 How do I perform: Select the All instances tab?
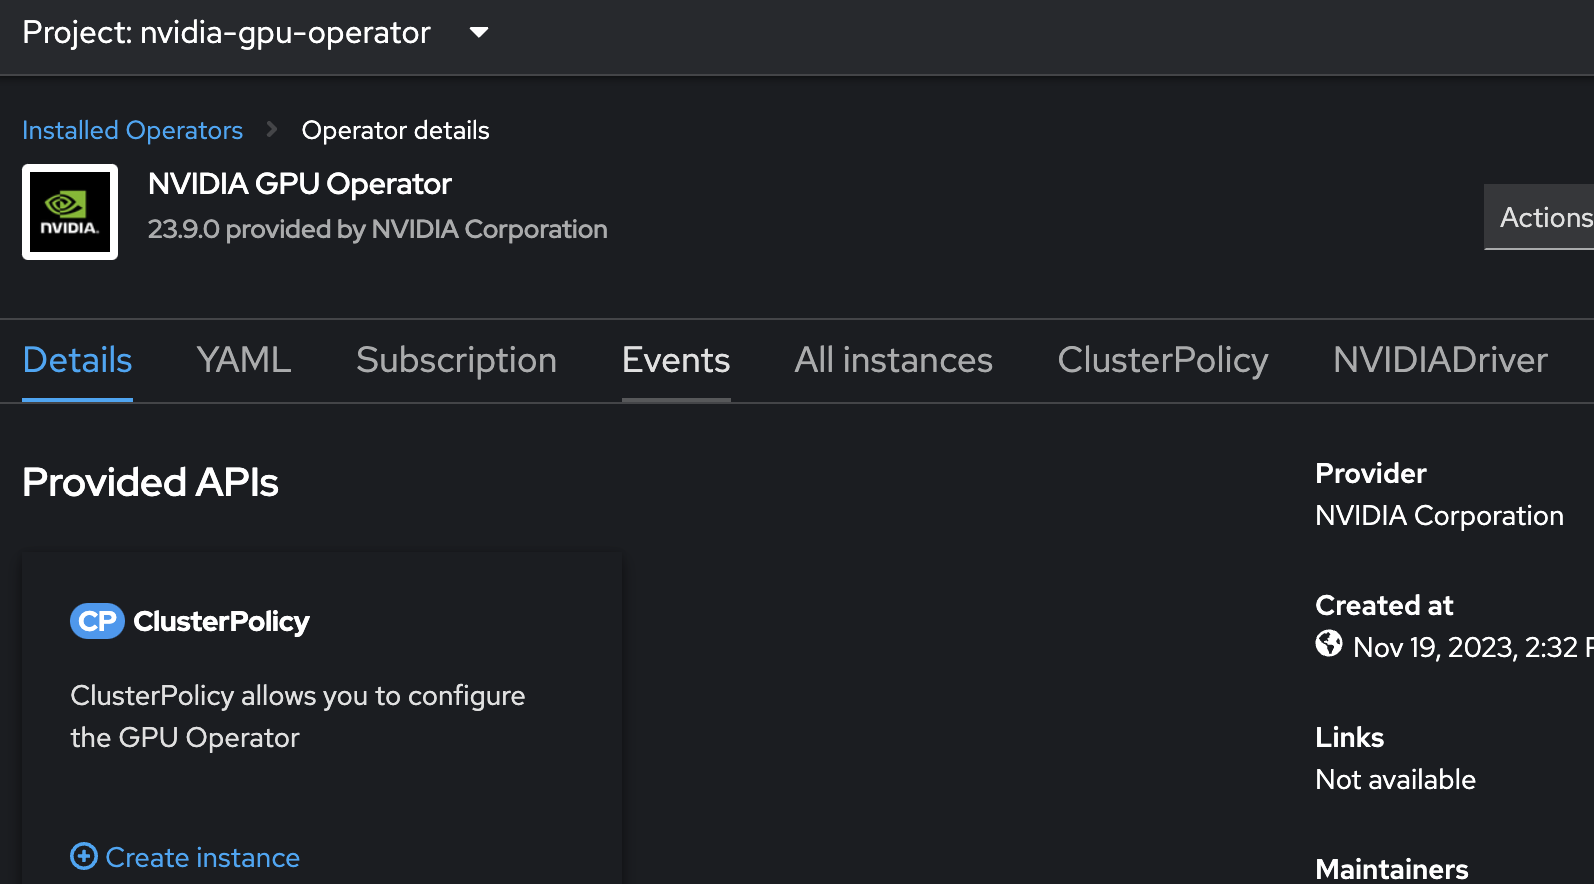pos(893,360)
